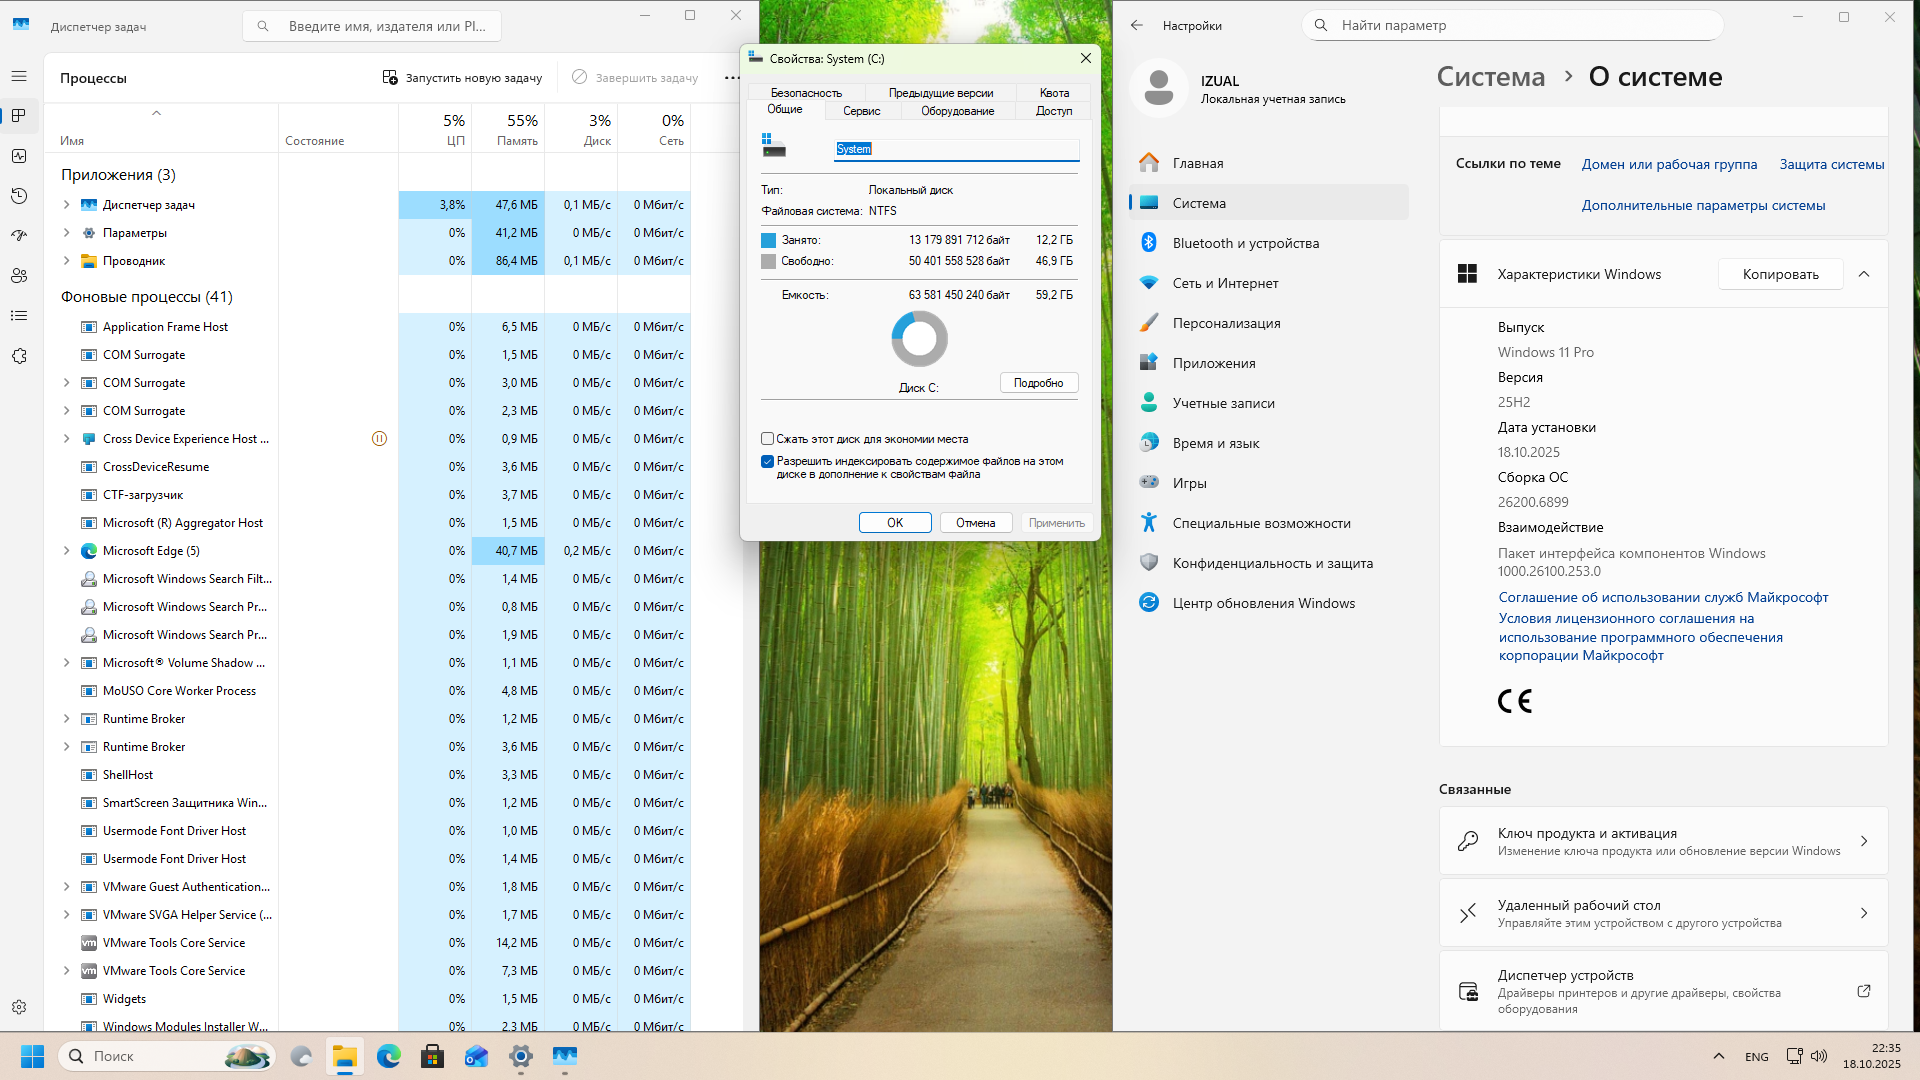Open Performance page in Task Manager sidebar

tap(19, 156)
